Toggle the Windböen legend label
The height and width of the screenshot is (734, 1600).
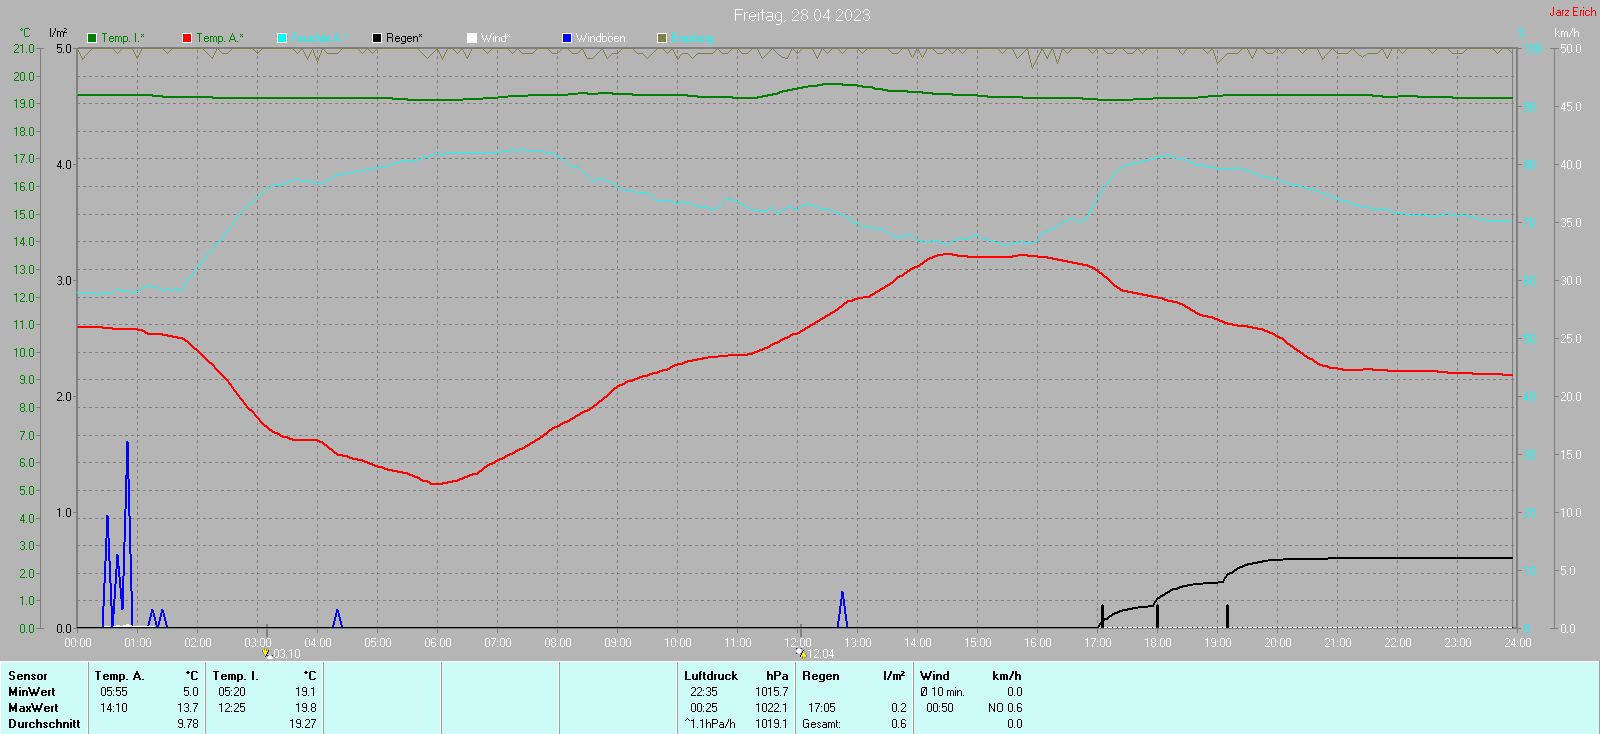600,38
